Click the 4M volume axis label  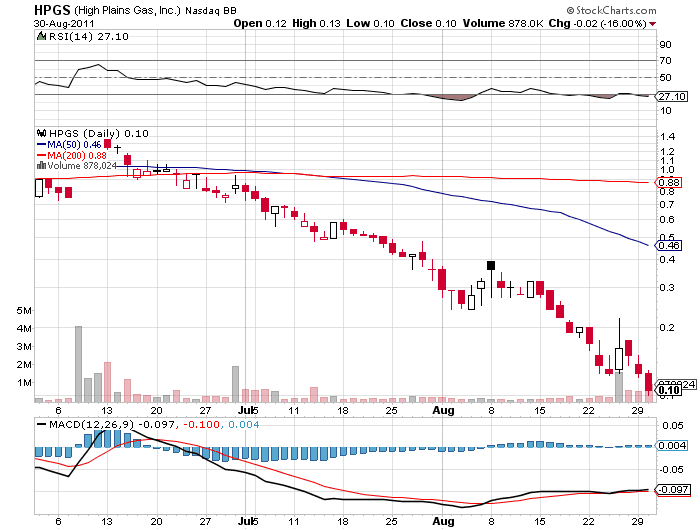pos(24,329)
